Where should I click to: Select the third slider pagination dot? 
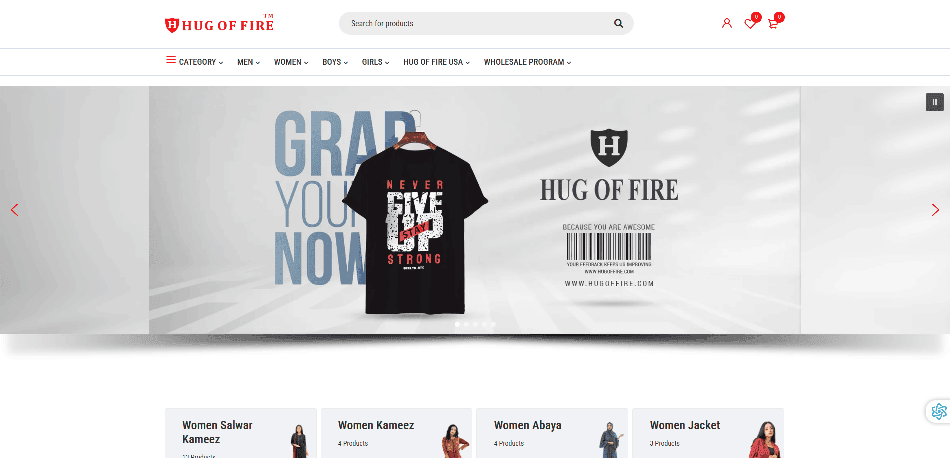tap(475, 324)
